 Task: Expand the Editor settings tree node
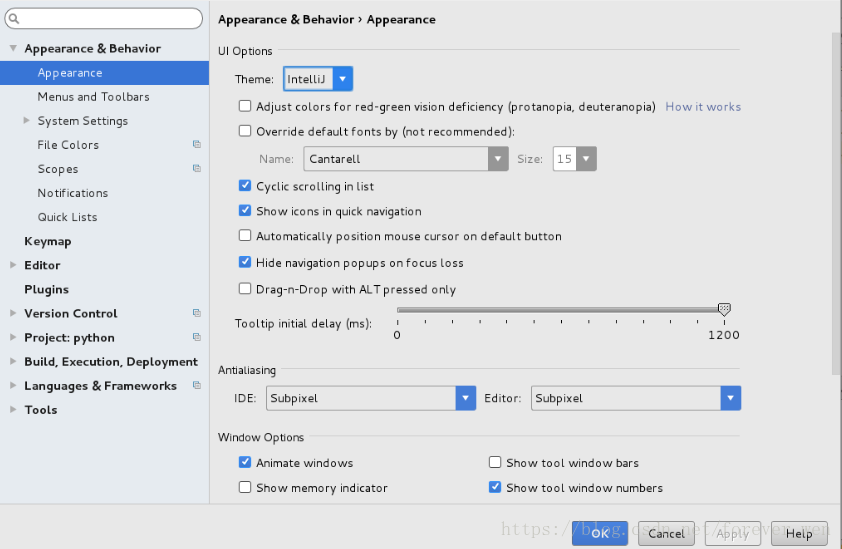coord(13,265)
